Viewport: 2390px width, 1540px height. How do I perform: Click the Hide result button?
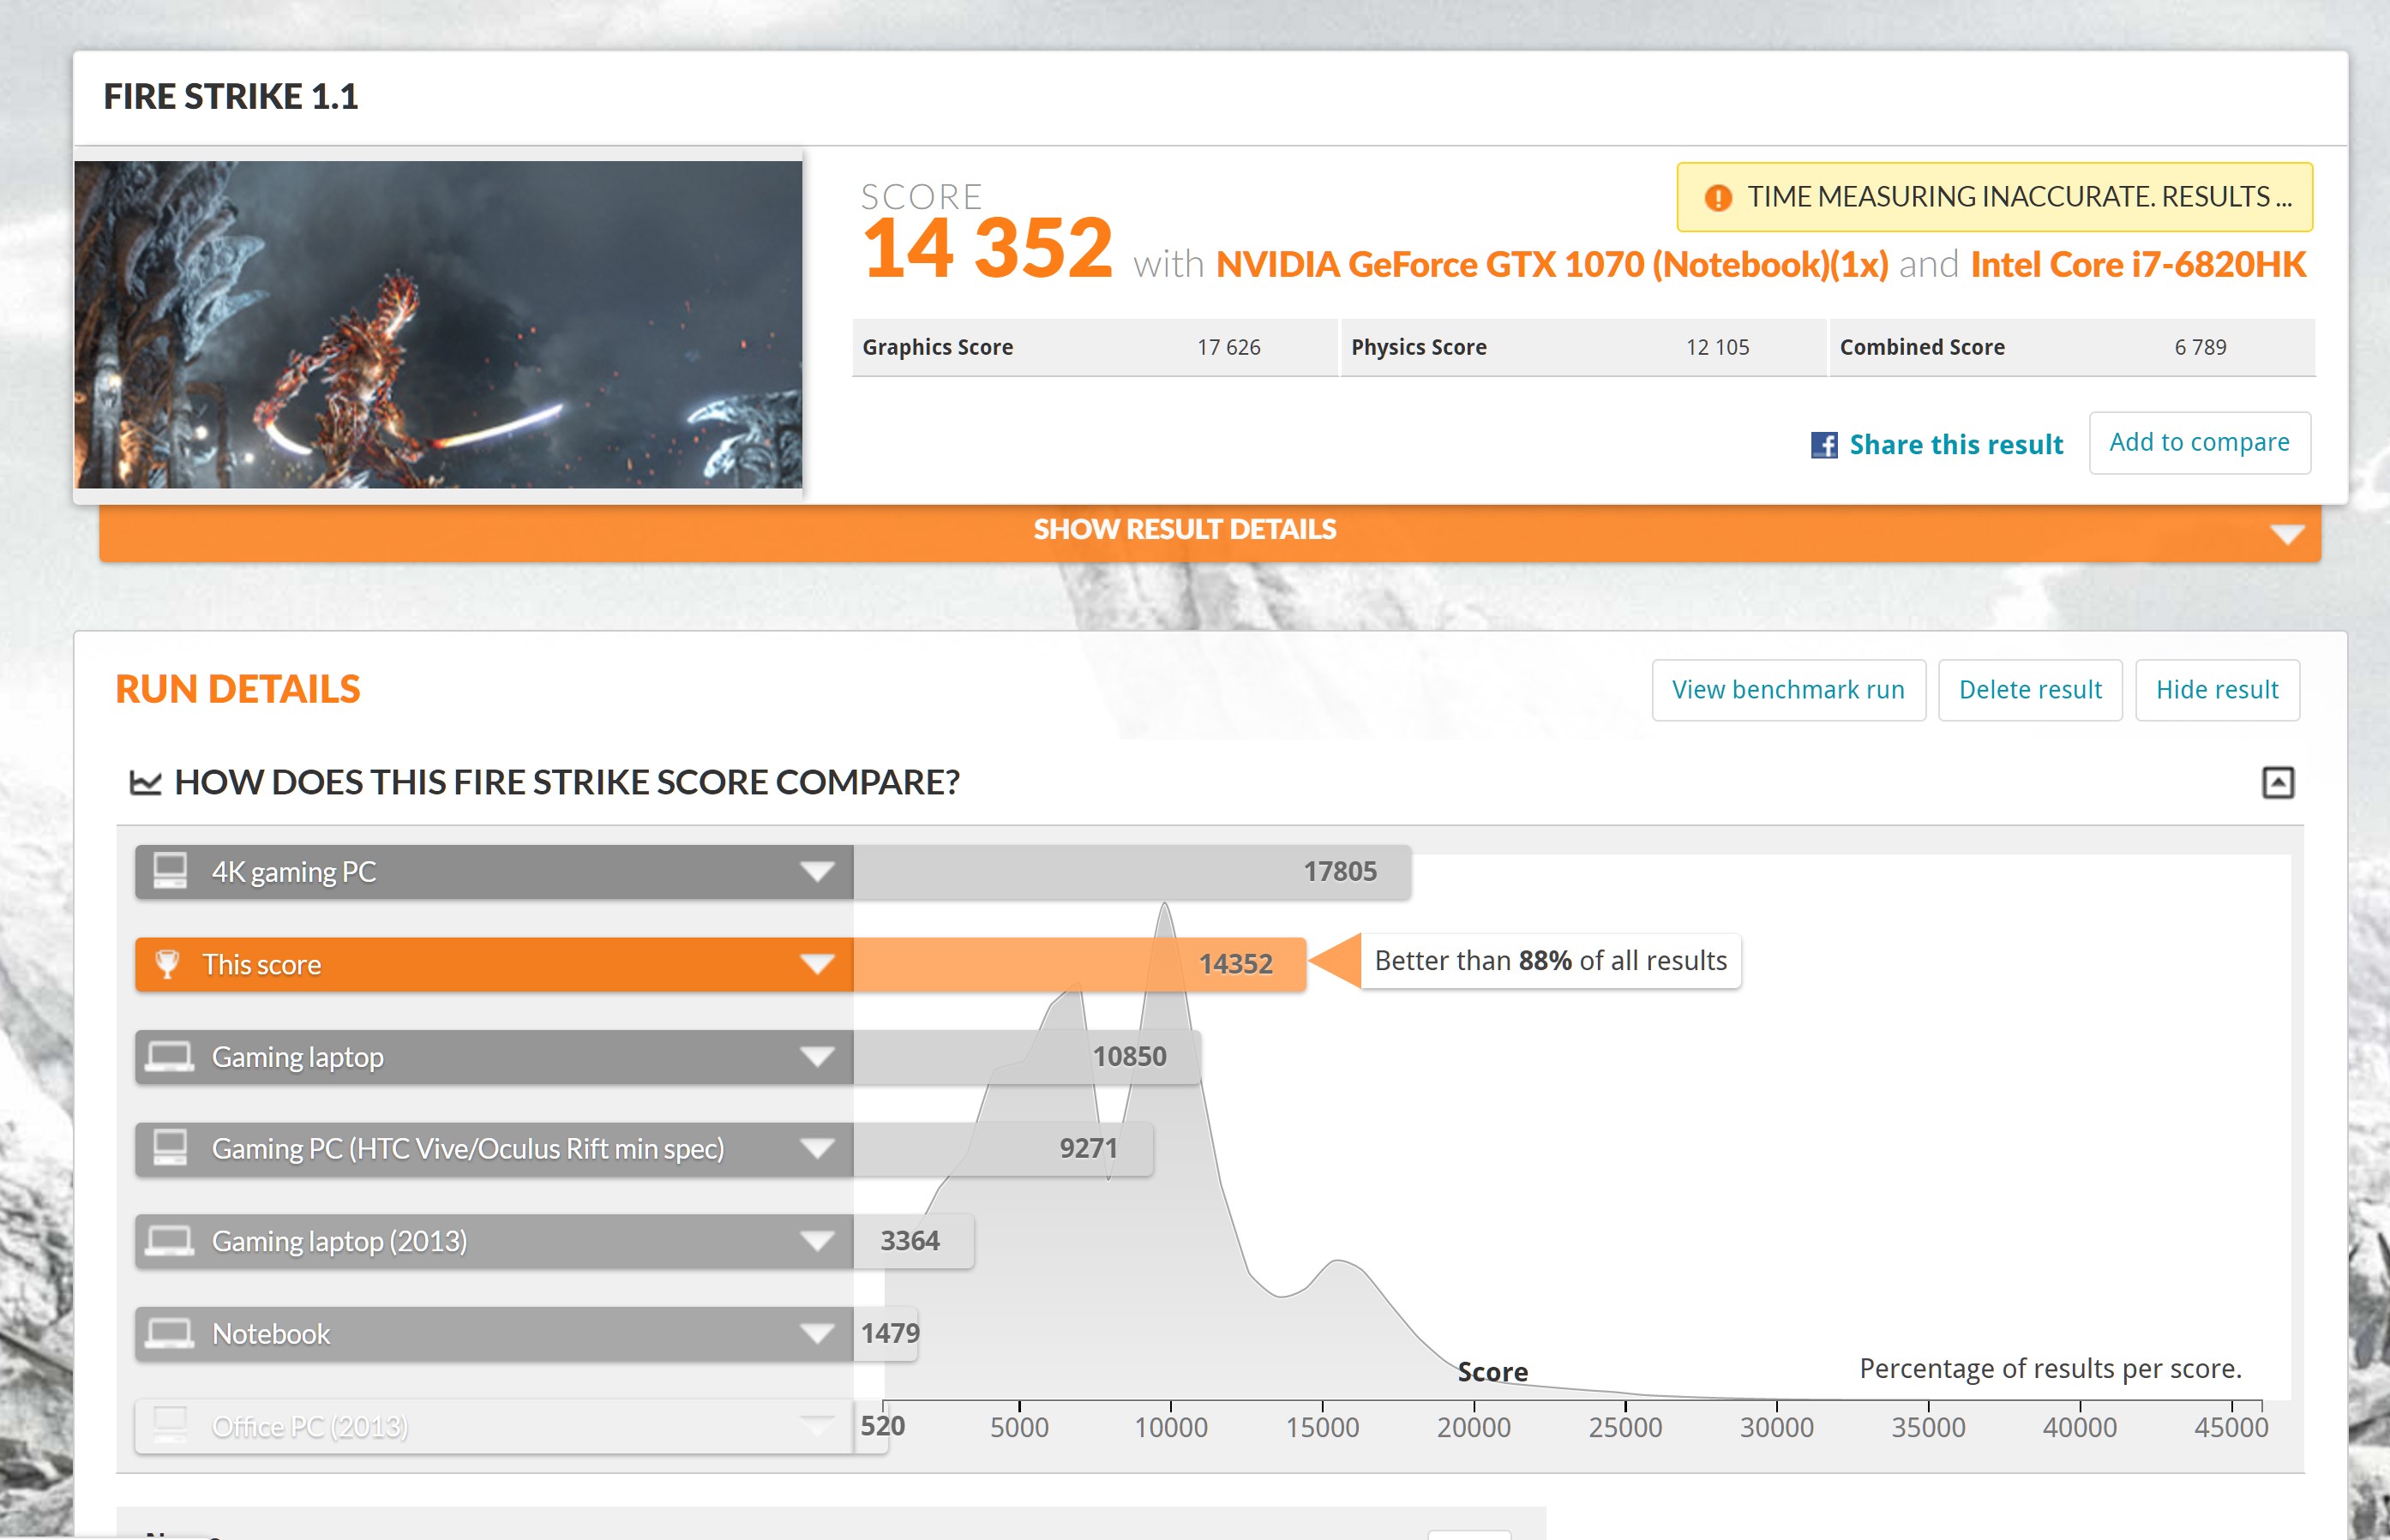tap(2216, 690)
